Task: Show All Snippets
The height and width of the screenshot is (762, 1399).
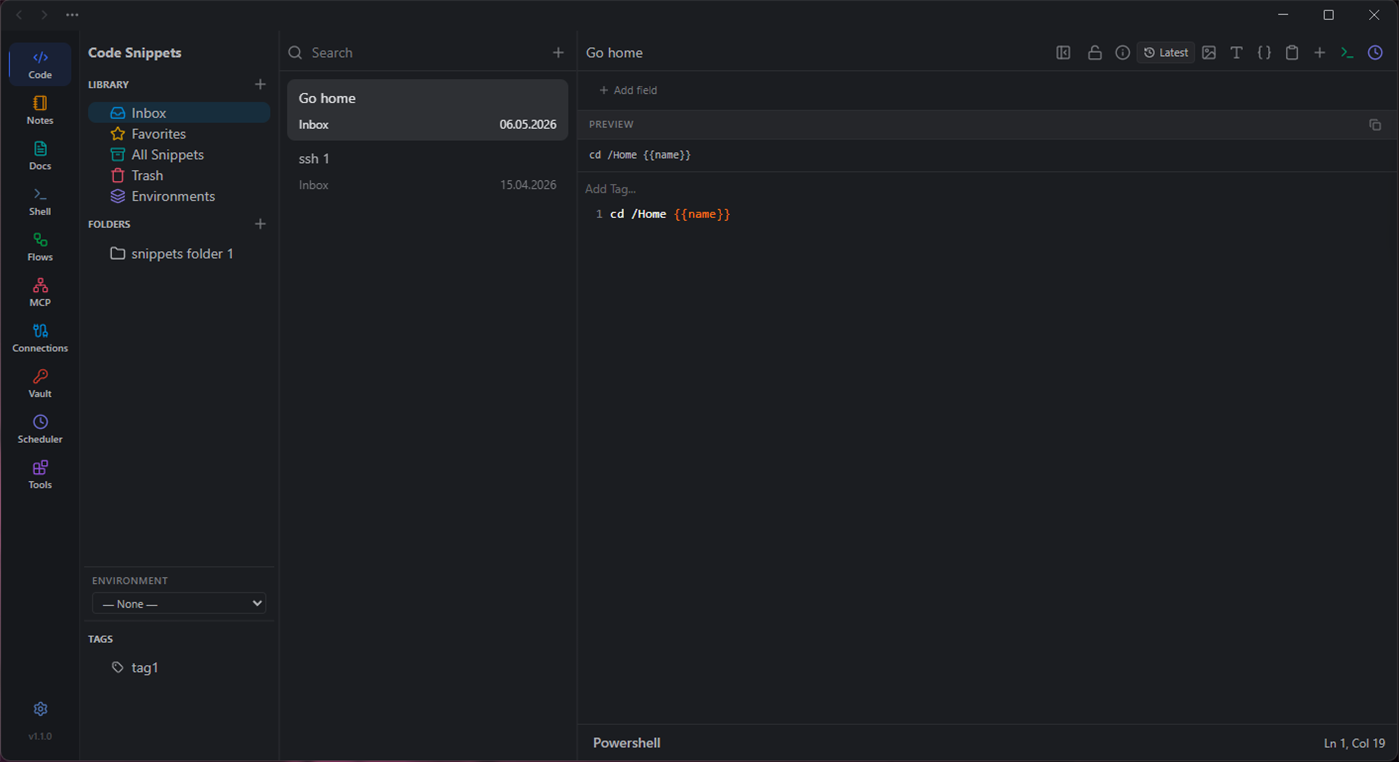Action: click(x=179, y=155)
